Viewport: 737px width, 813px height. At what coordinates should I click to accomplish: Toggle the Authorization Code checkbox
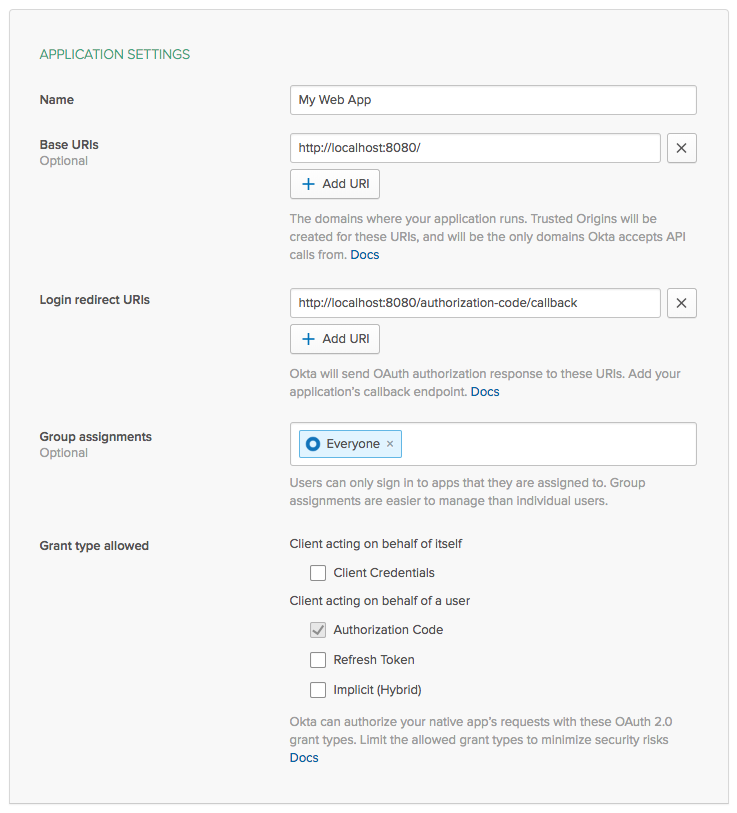pos(318,630)
